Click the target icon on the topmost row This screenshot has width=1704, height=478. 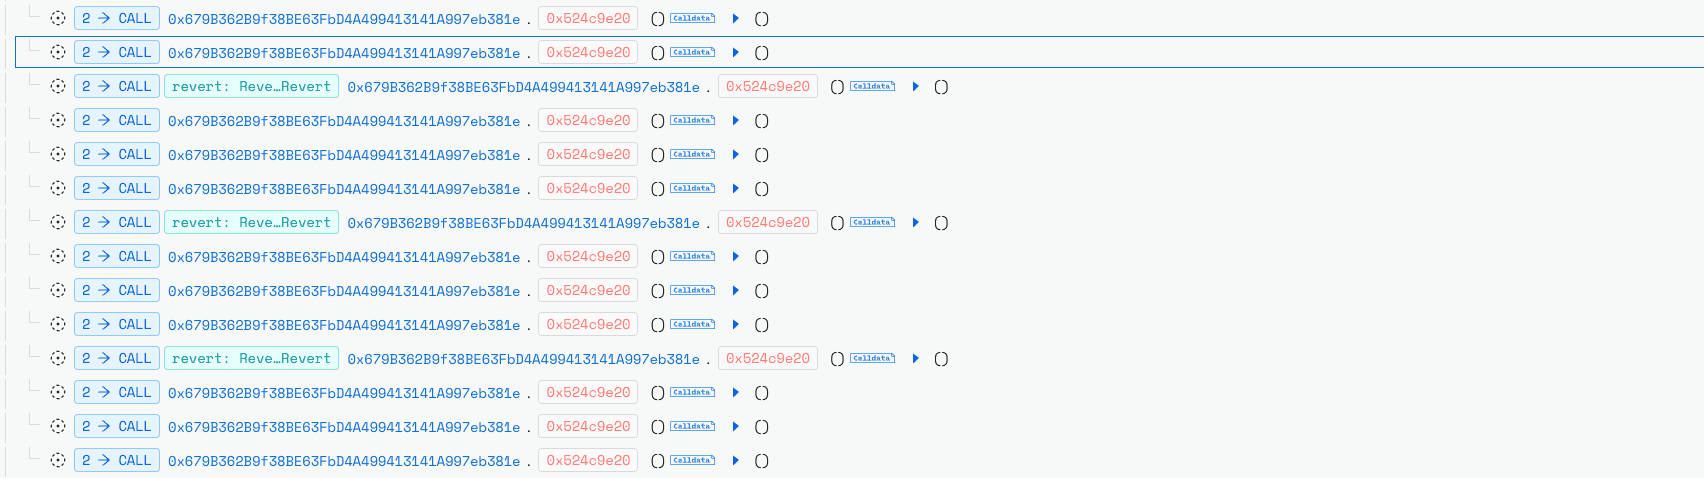[x=58, y=18]
